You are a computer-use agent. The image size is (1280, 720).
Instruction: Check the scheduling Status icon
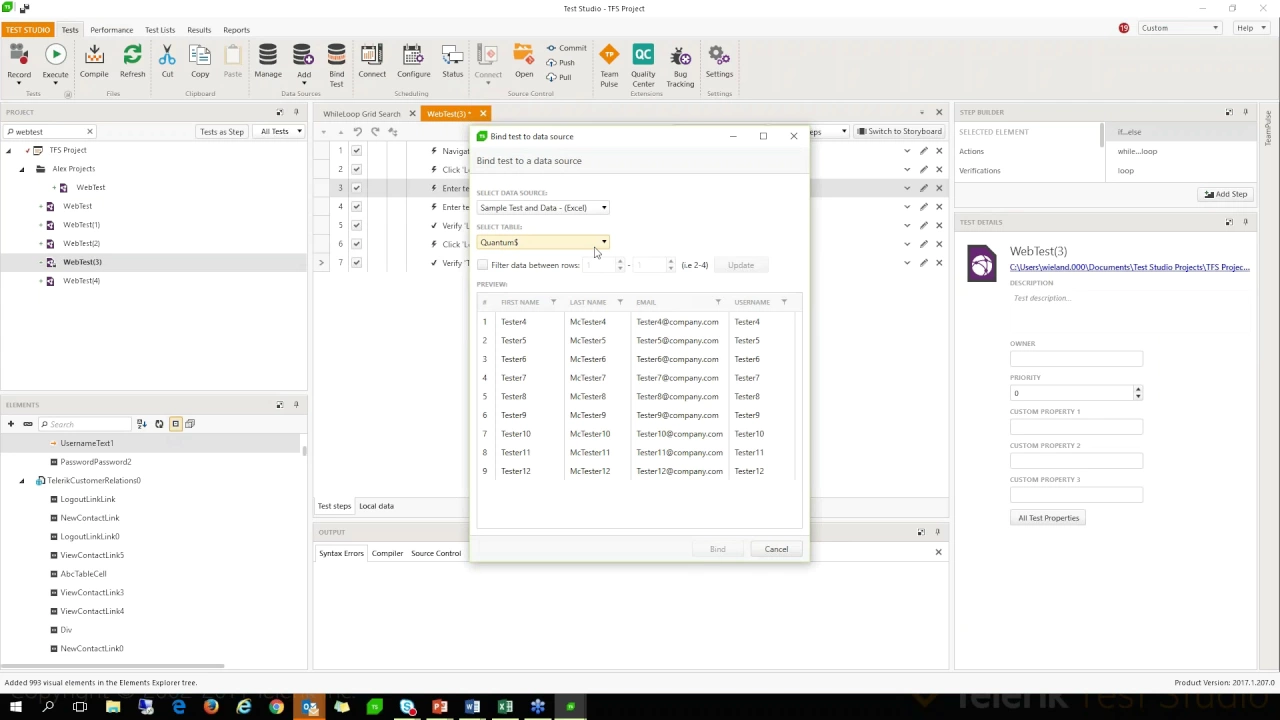pos(452,62)
